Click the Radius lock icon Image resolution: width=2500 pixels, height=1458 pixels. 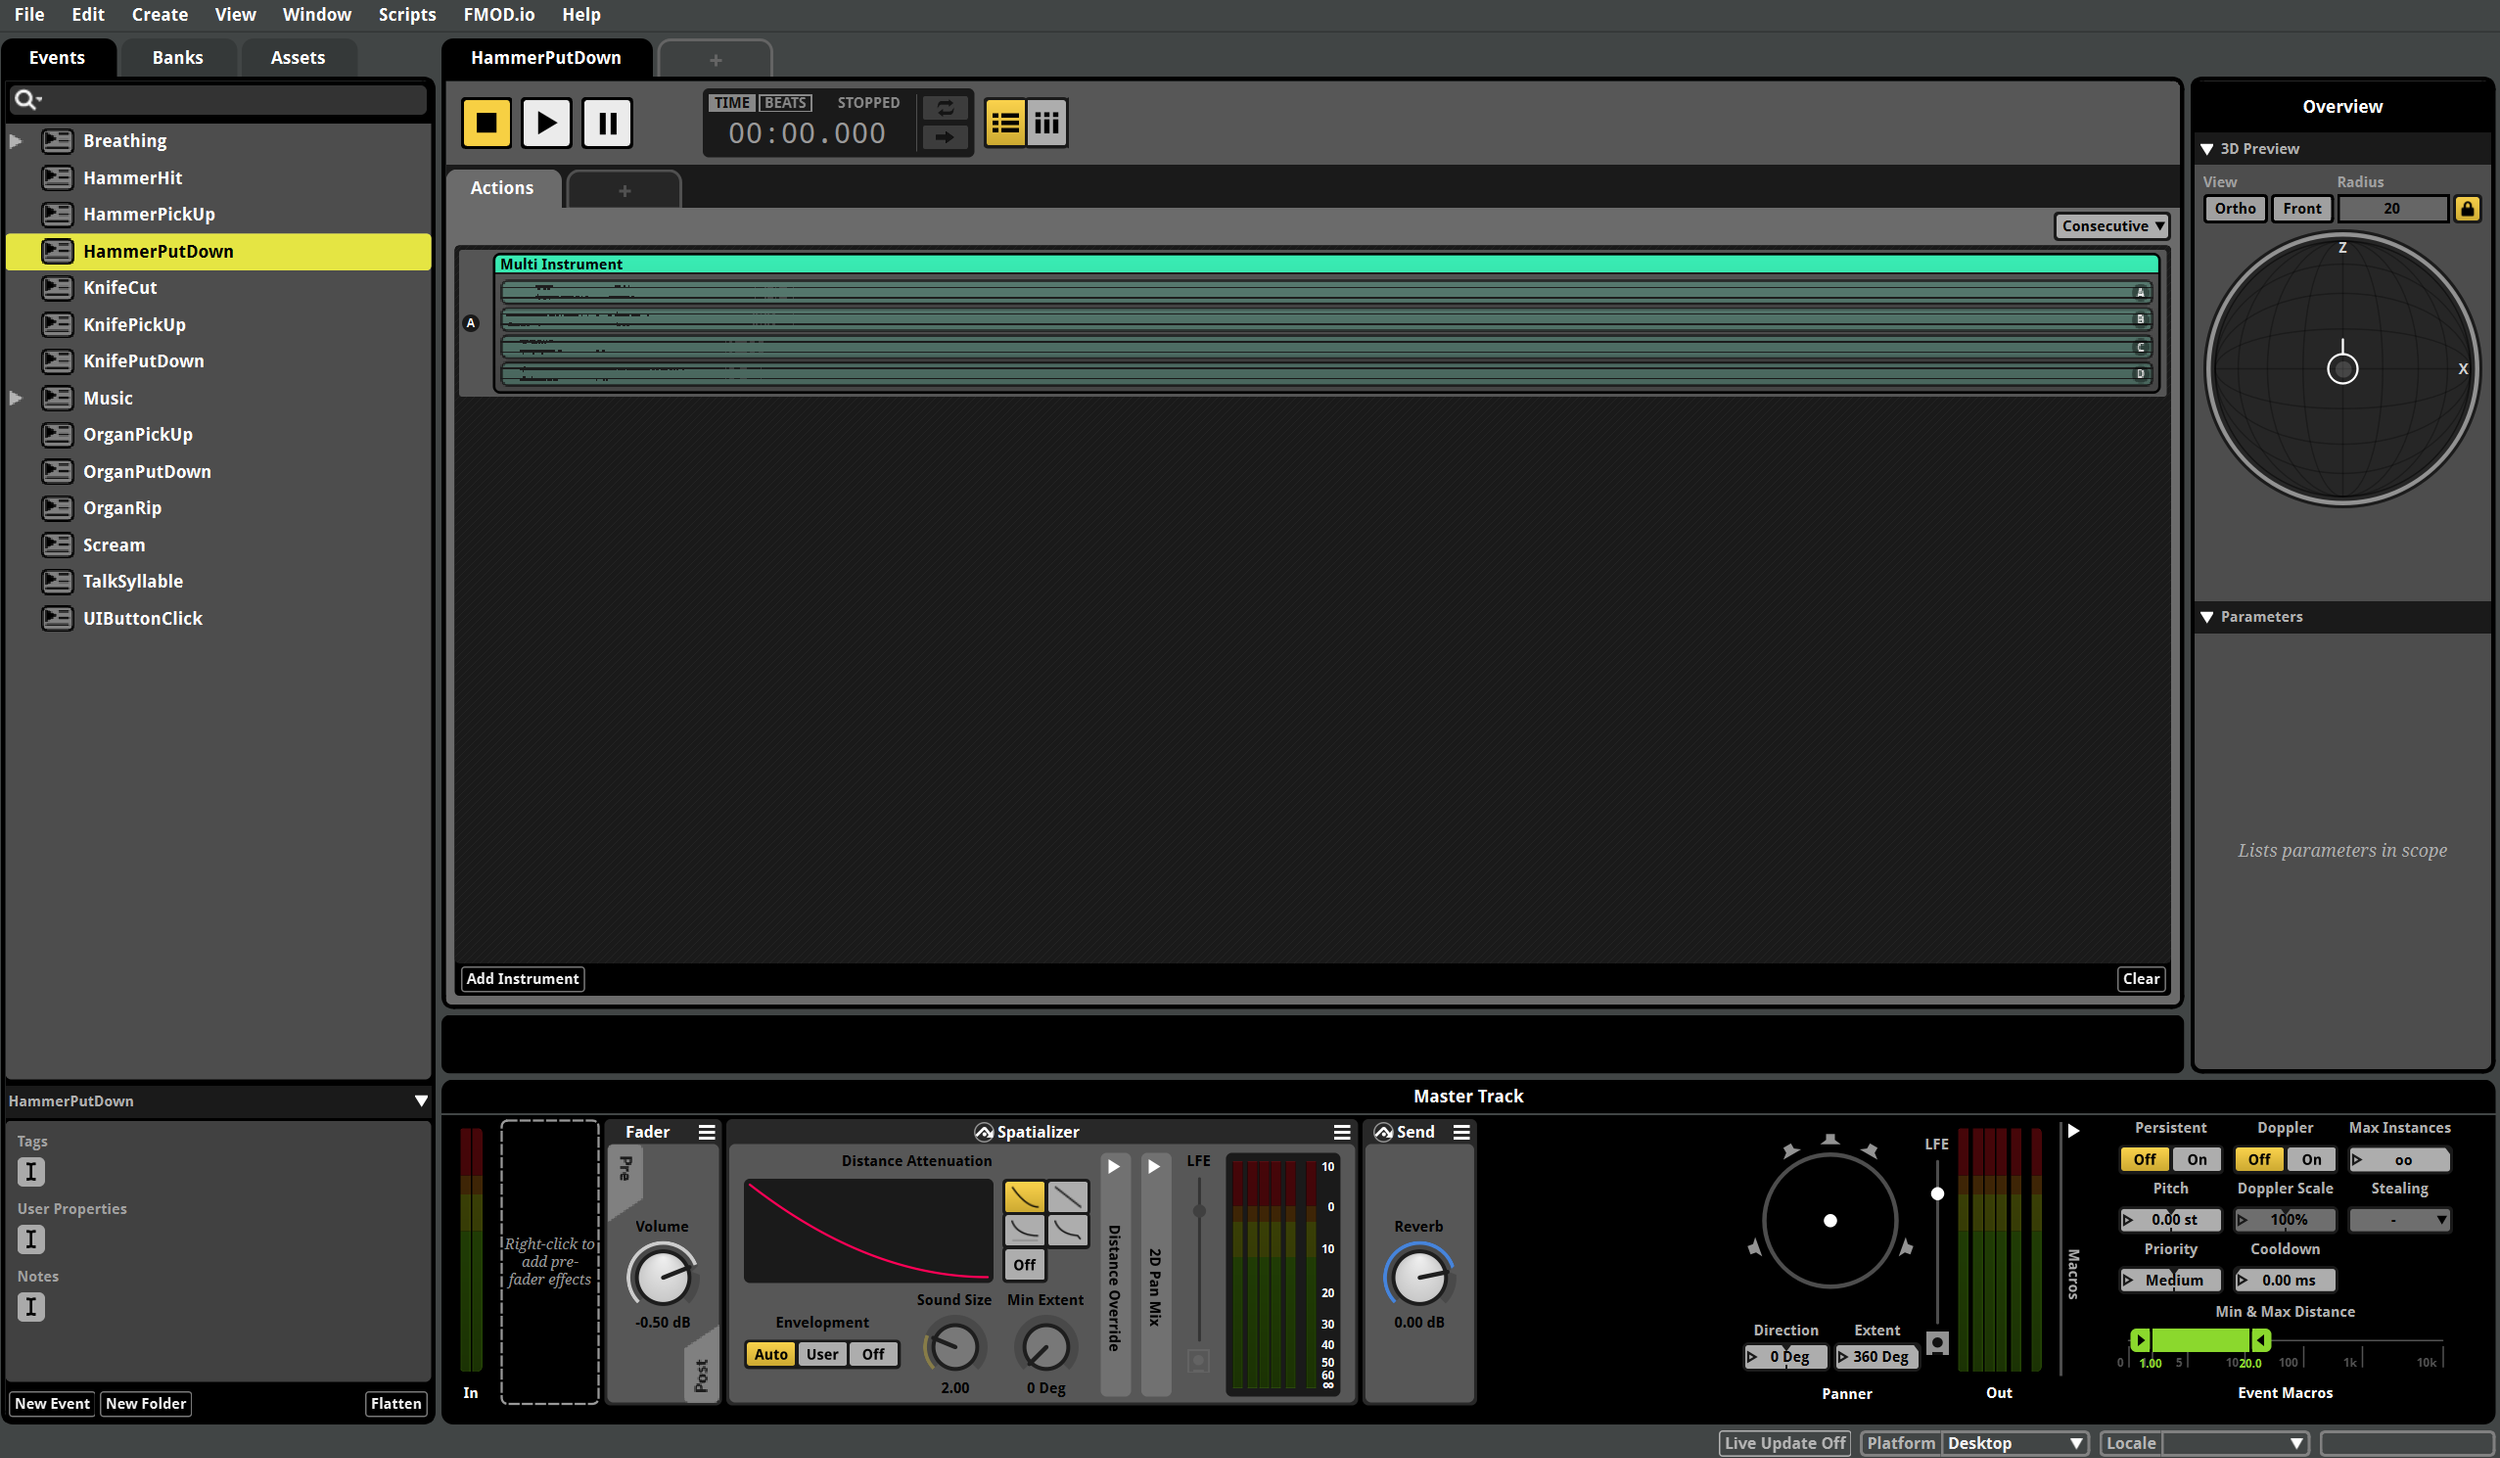[x=2466, y=209]
